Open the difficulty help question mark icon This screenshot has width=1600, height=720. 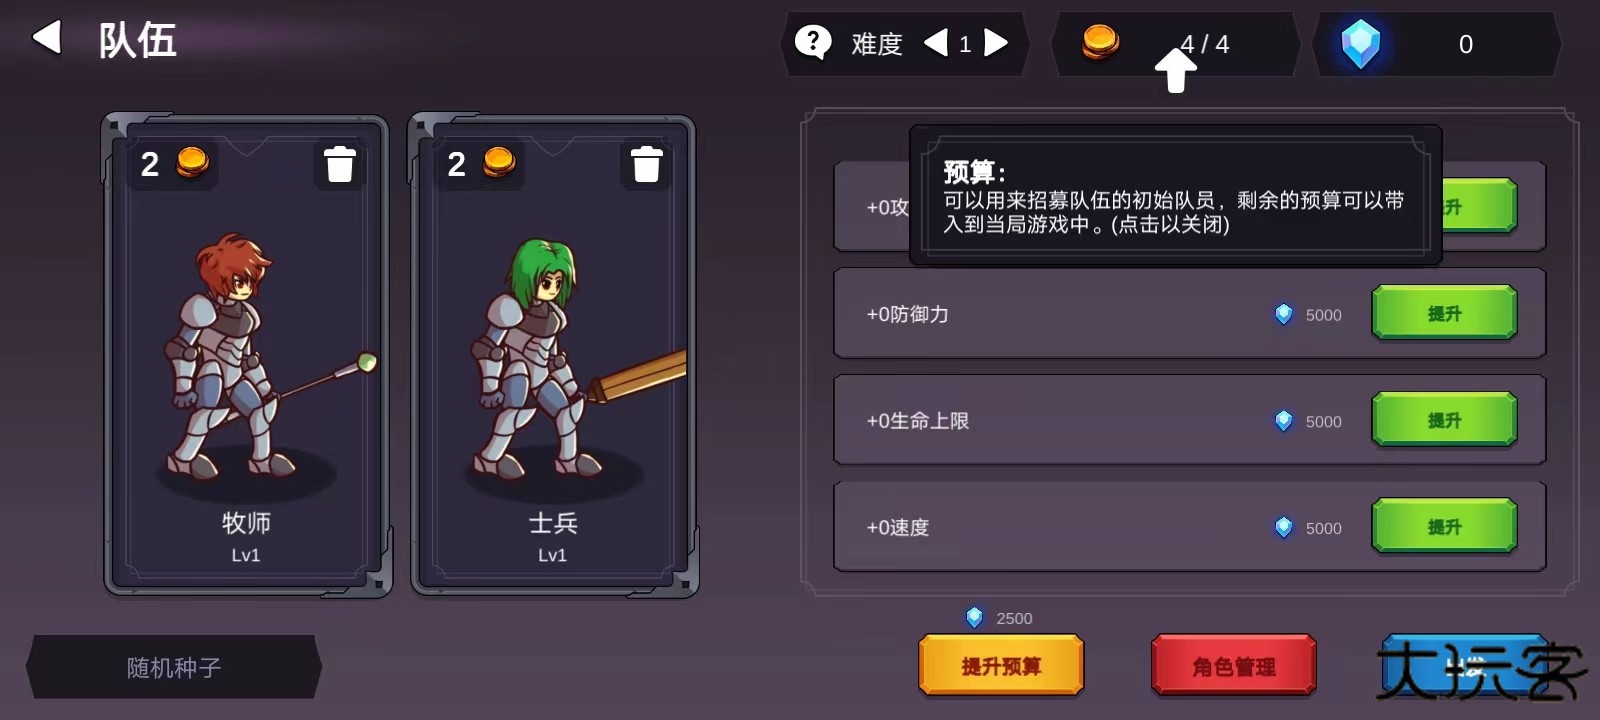813,42
